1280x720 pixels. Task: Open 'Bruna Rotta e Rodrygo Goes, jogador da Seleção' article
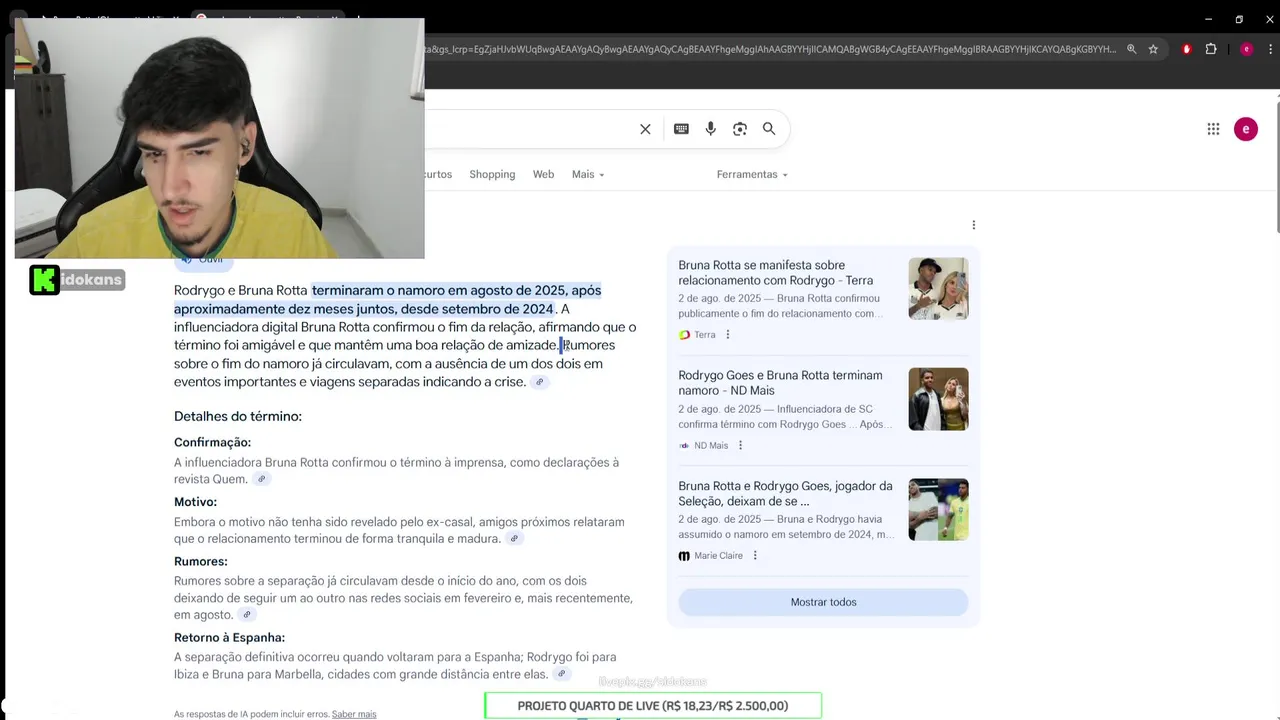coord(785,493)
